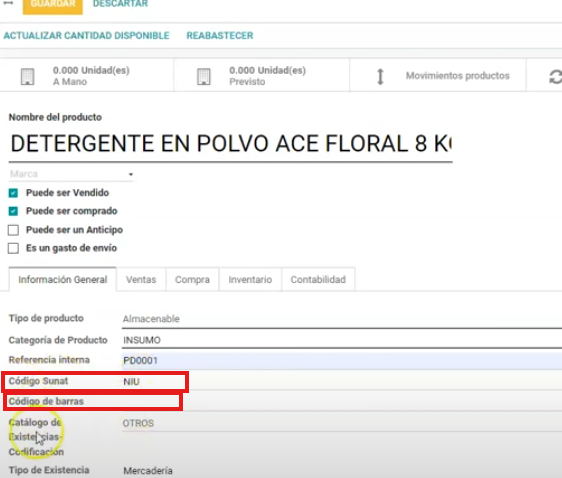Click the Código de barras field

(x=342, y=402)
